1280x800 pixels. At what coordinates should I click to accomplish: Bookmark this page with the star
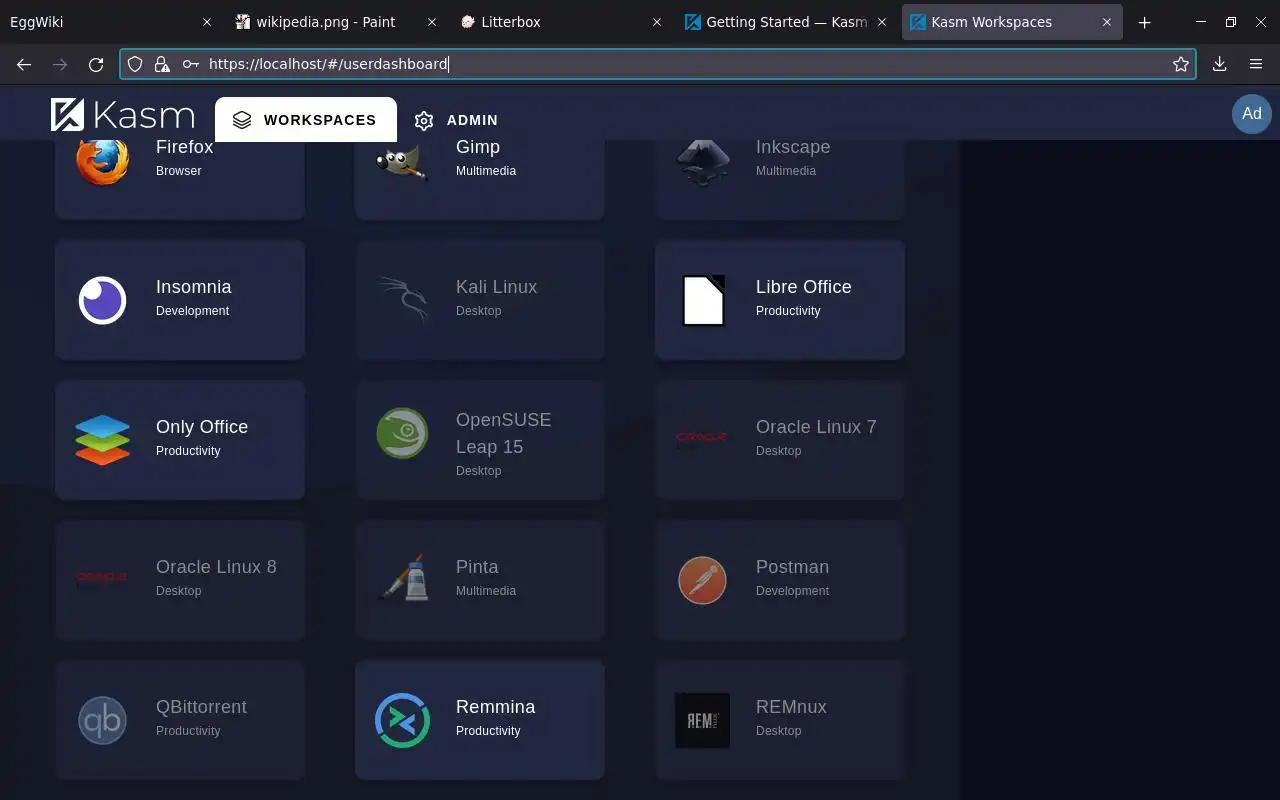[x=1181, y=64]
